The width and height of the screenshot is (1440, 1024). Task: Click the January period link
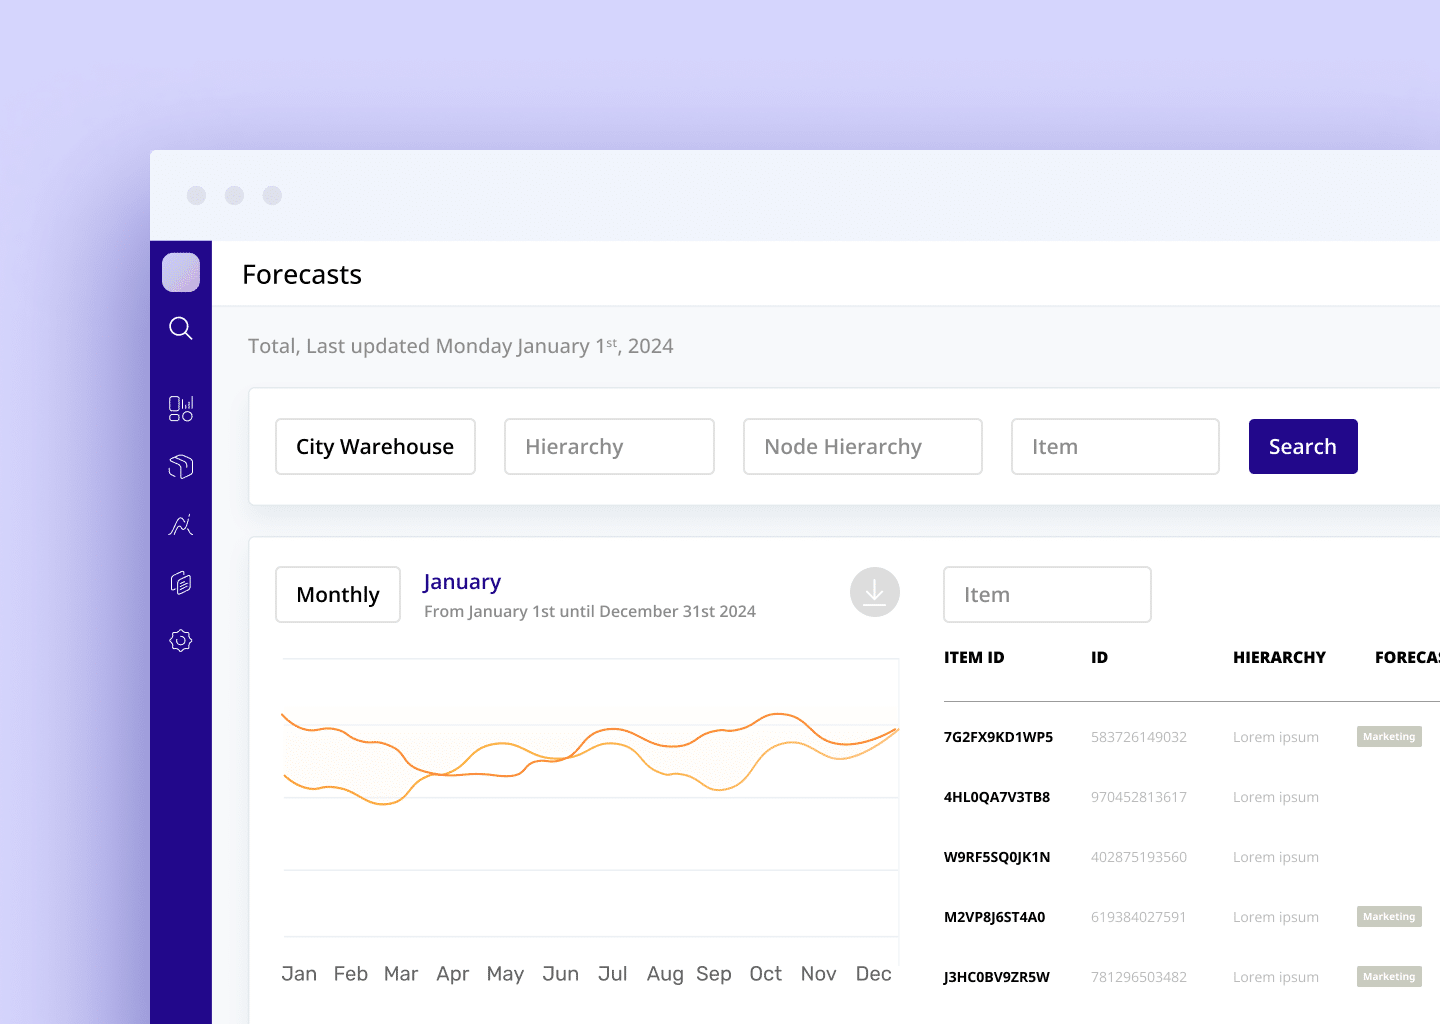pos(462,582)
